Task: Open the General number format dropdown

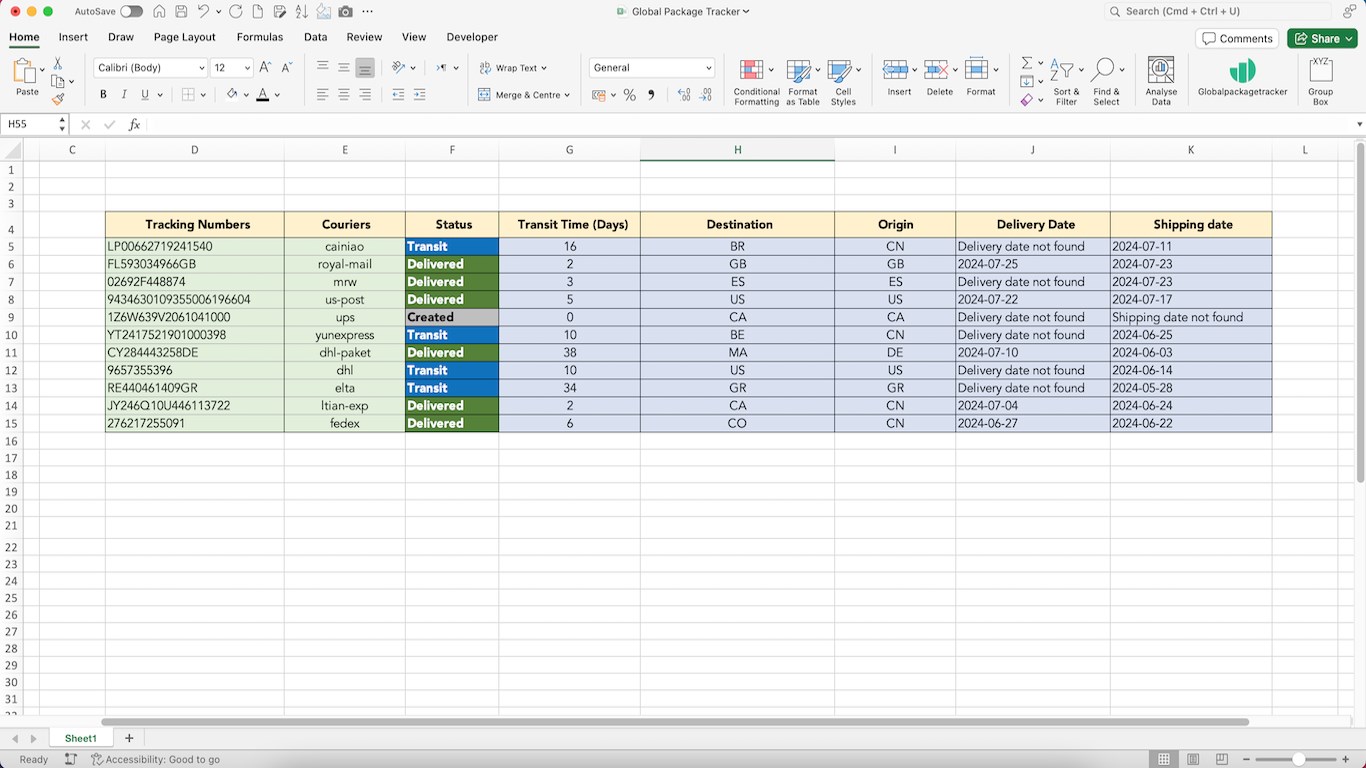Action: coord(709,68)
